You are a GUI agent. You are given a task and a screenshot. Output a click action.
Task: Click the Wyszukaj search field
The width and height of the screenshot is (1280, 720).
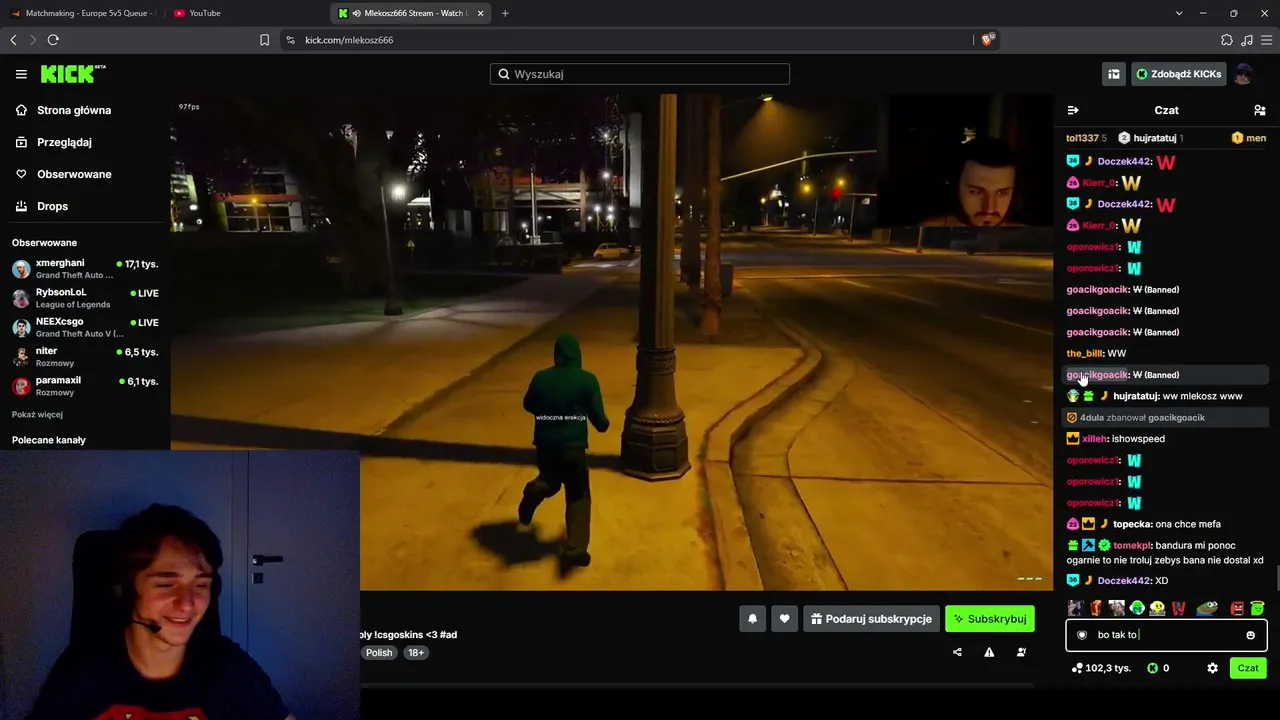tap(640, 74)
